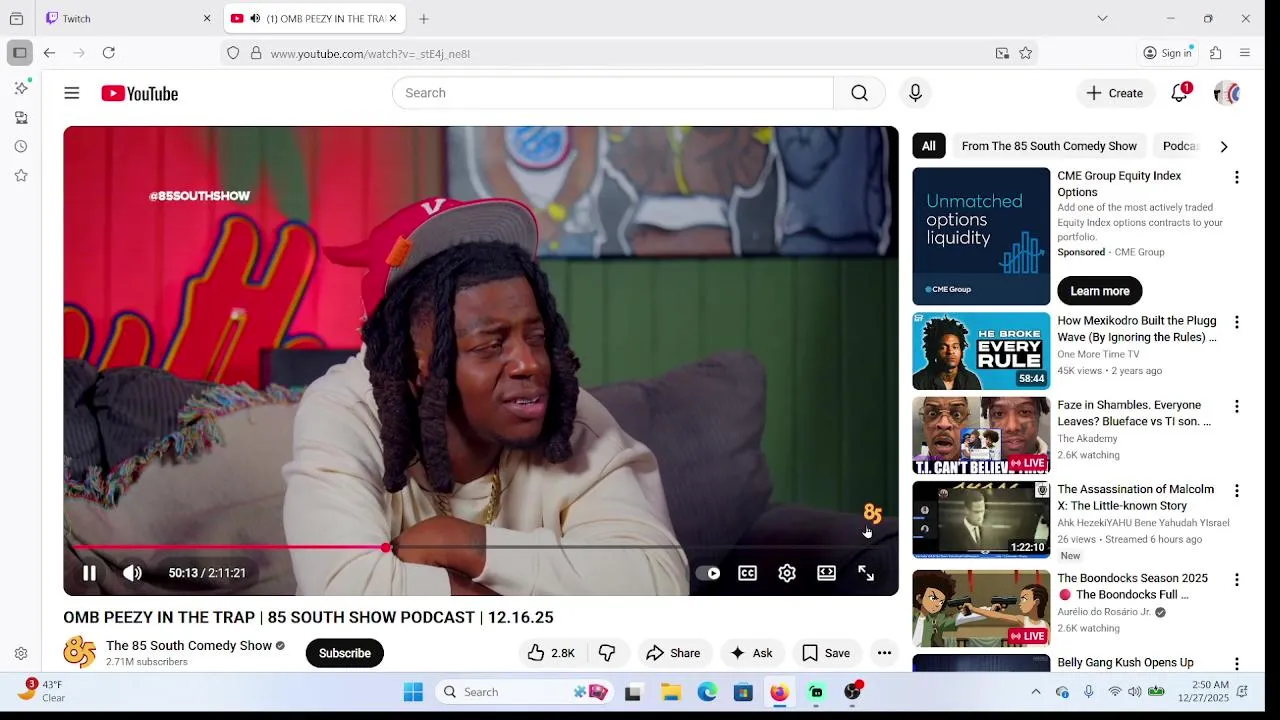Open options for Belly Gang Kush video
Image resolution: width=1280 pixels, height=720 pixels.
click(1236, 664)
